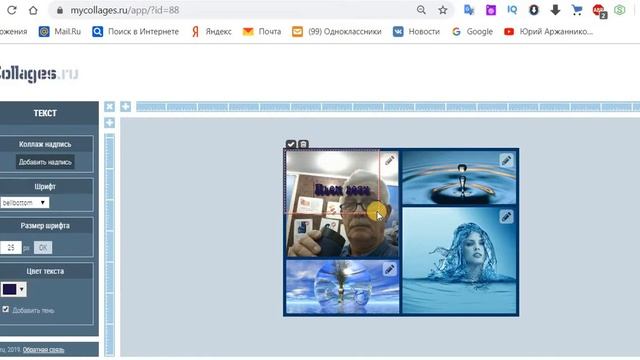The width and height of the screenshot is (640, 360).
Task: Click Обратная связь link
Action: click(x=43, y=350)
